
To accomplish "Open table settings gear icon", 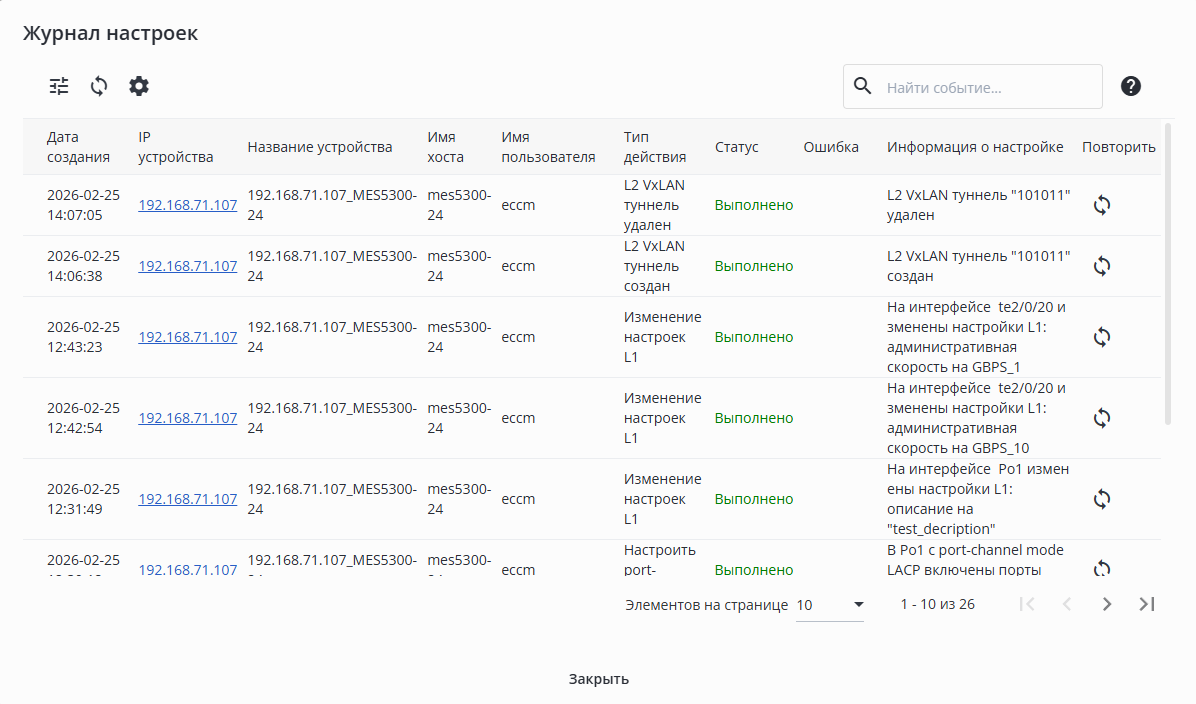I will coord(139,86).
